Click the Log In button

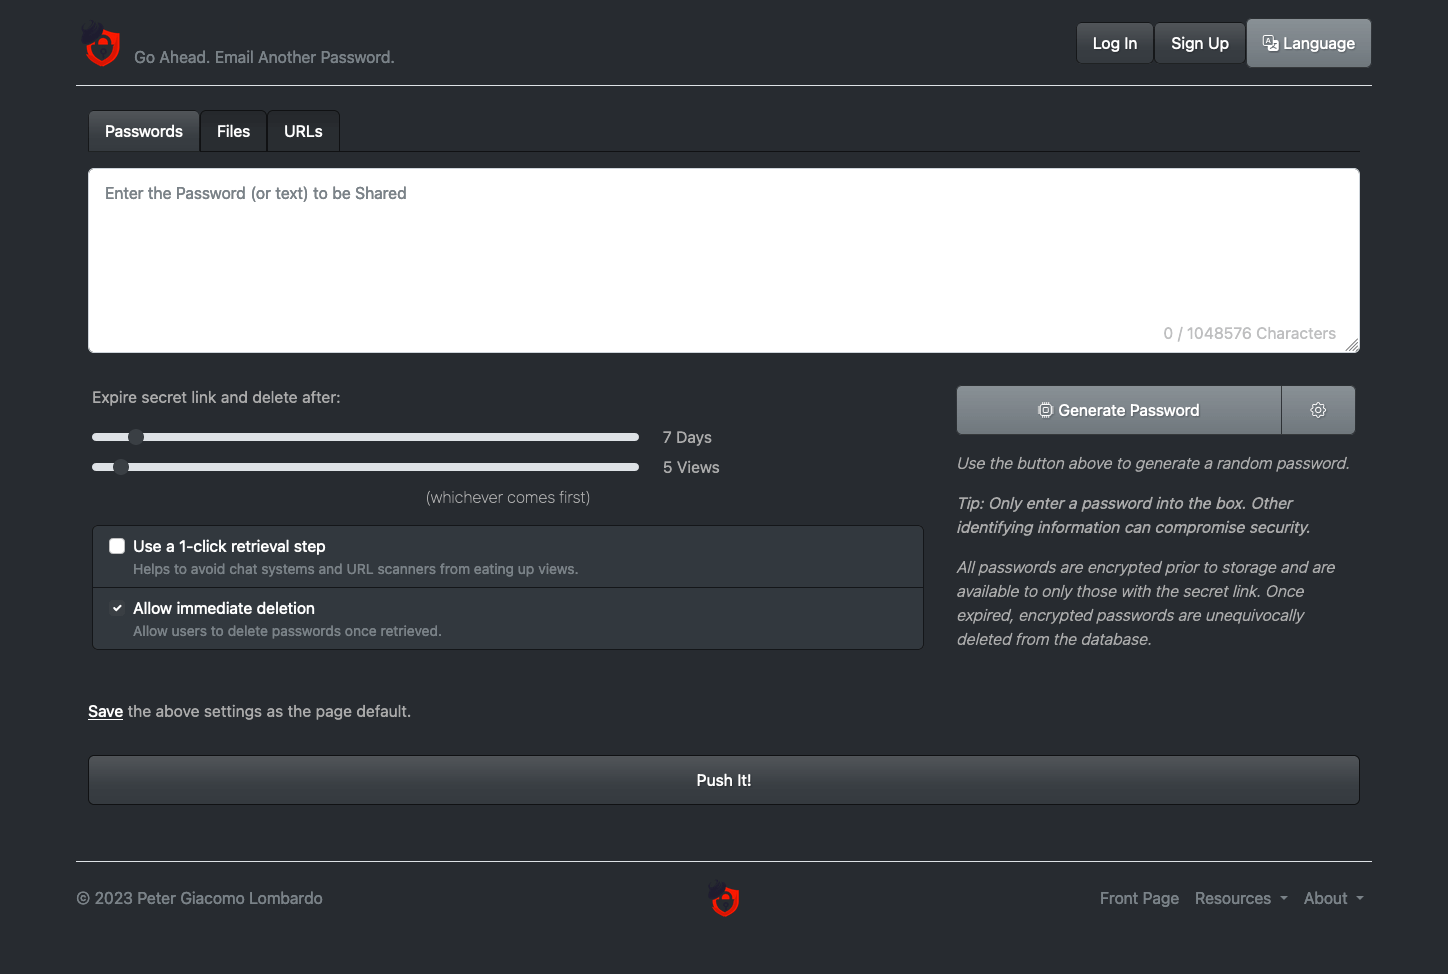pyautogui.click(x=1114, y=43)
